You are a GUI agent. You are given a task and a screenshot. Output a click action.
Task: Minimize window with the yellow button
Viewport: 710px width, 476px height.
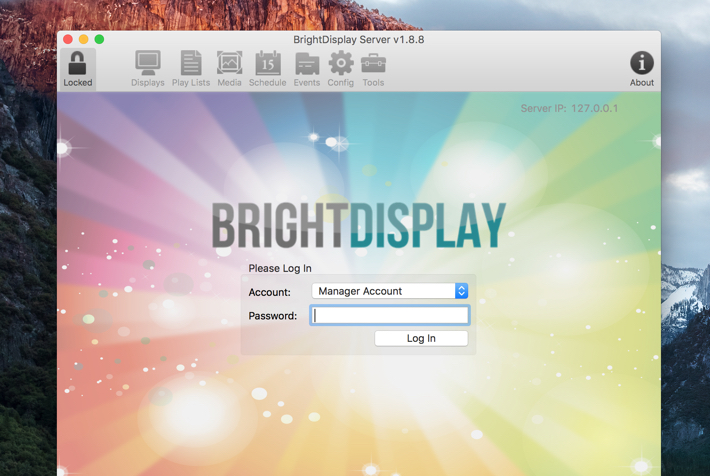click(84, 39)
